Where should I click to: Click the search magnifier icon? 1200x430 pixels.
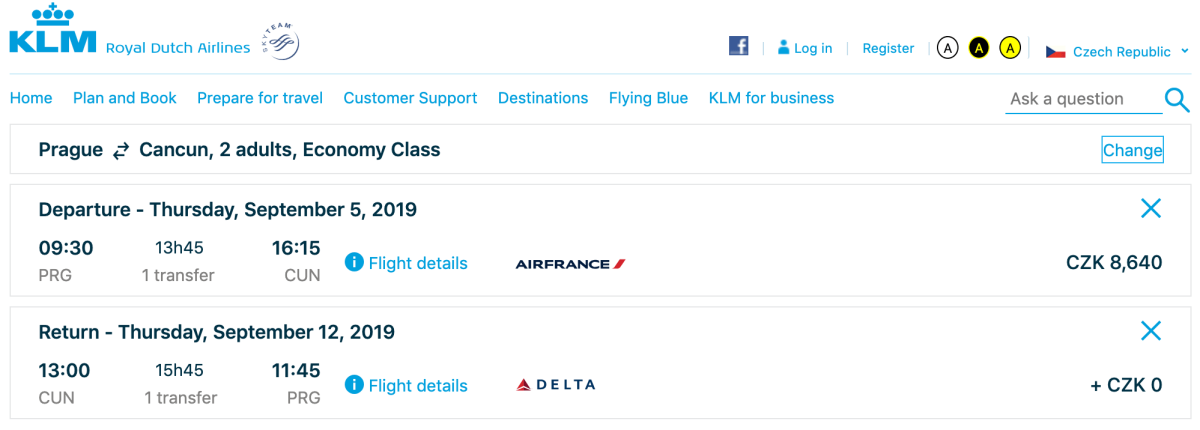tap(1177, 99)
